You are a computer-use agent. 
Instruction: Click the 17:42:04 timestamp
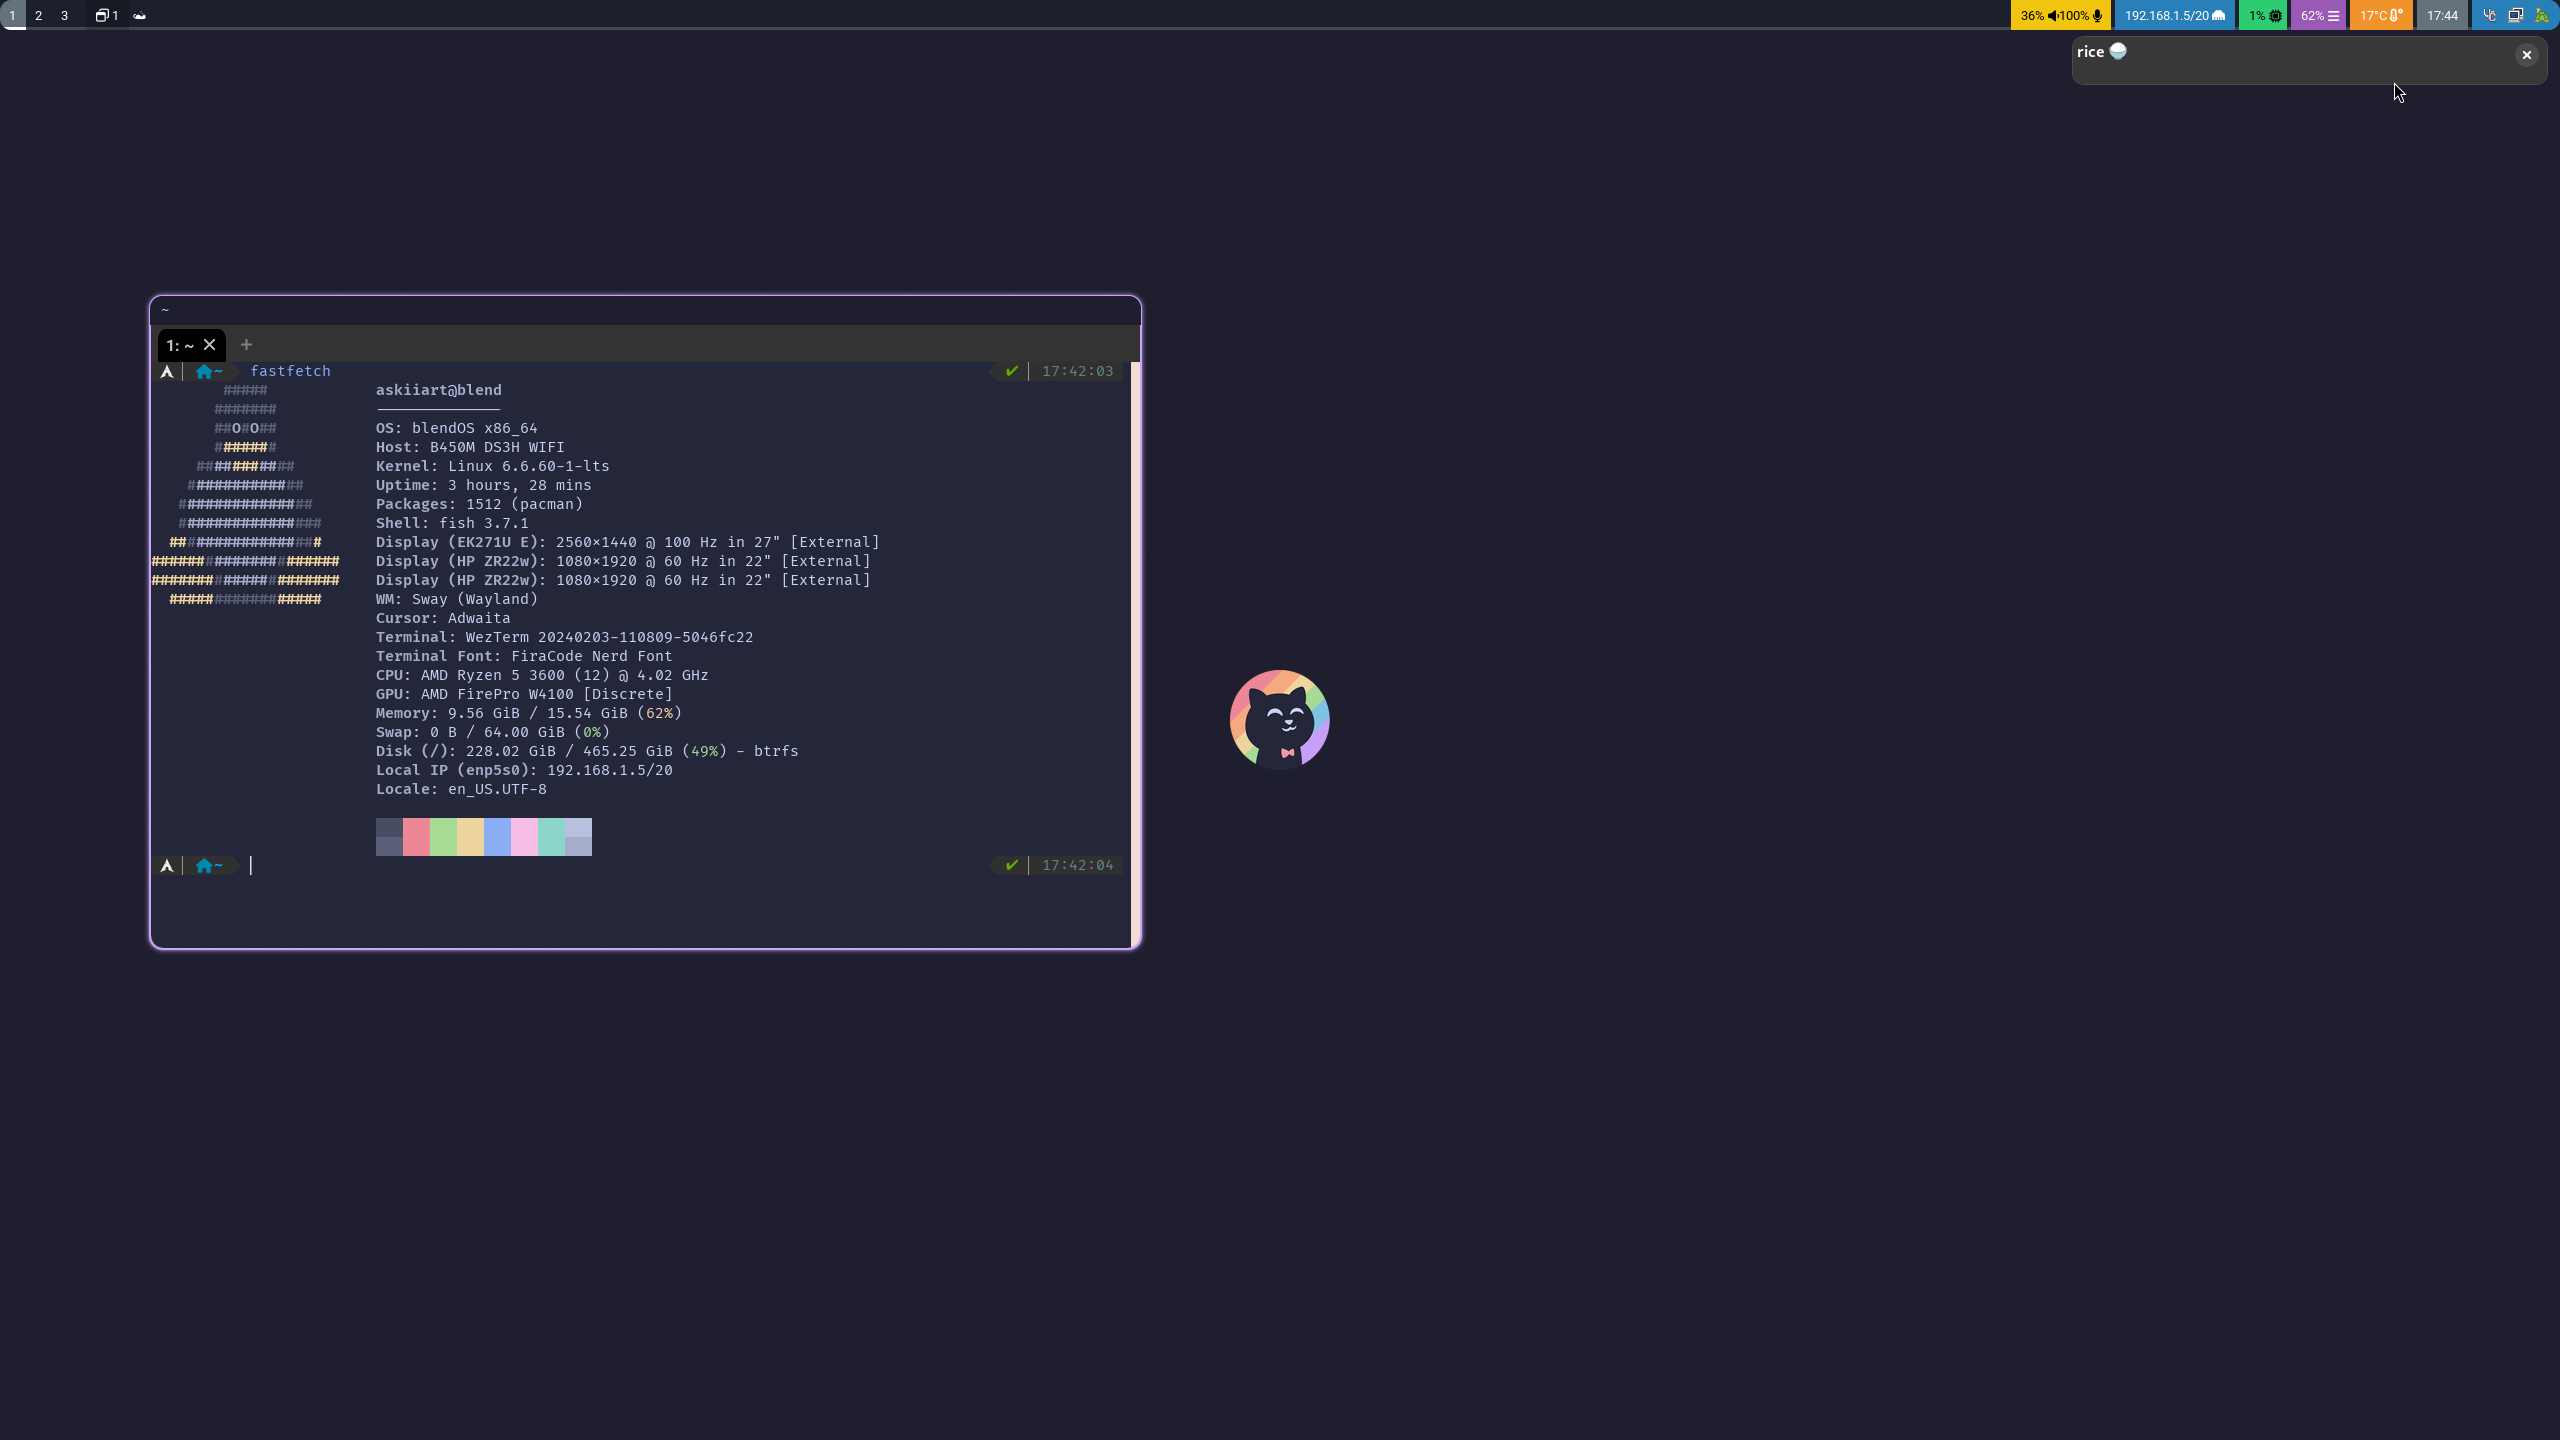pyautogui.click(x=1078, y=865)
